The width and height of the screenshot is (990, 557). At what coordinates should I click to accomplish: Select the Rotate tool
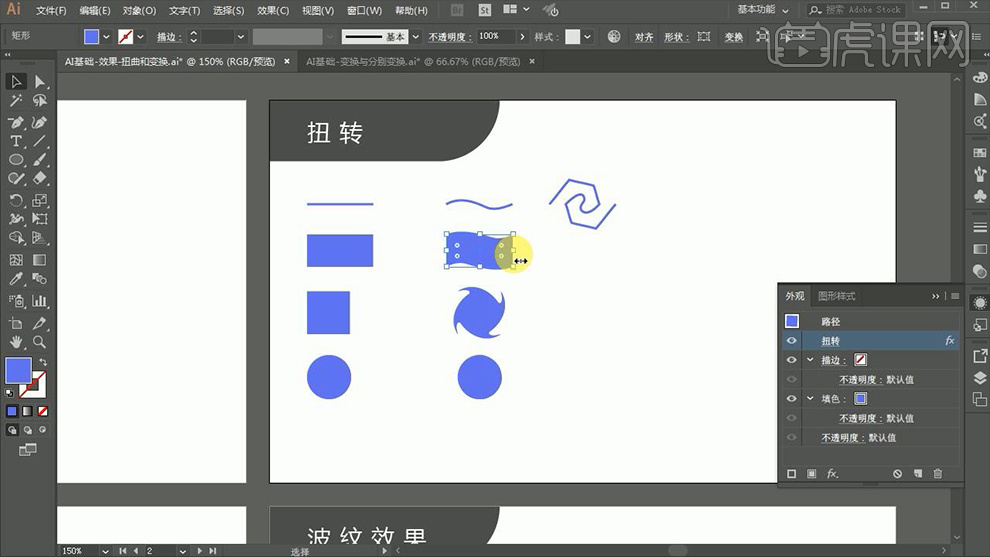16,201
